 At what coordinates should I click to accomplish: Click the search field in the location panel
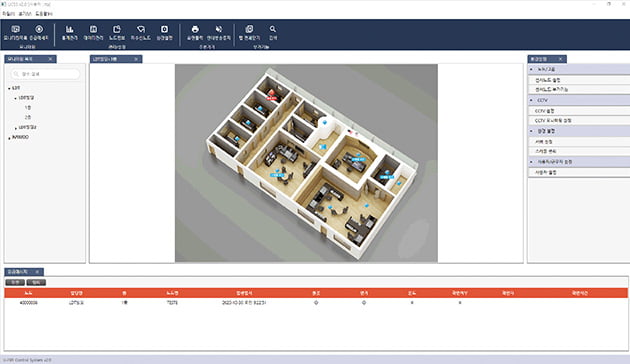coord(45,74)
